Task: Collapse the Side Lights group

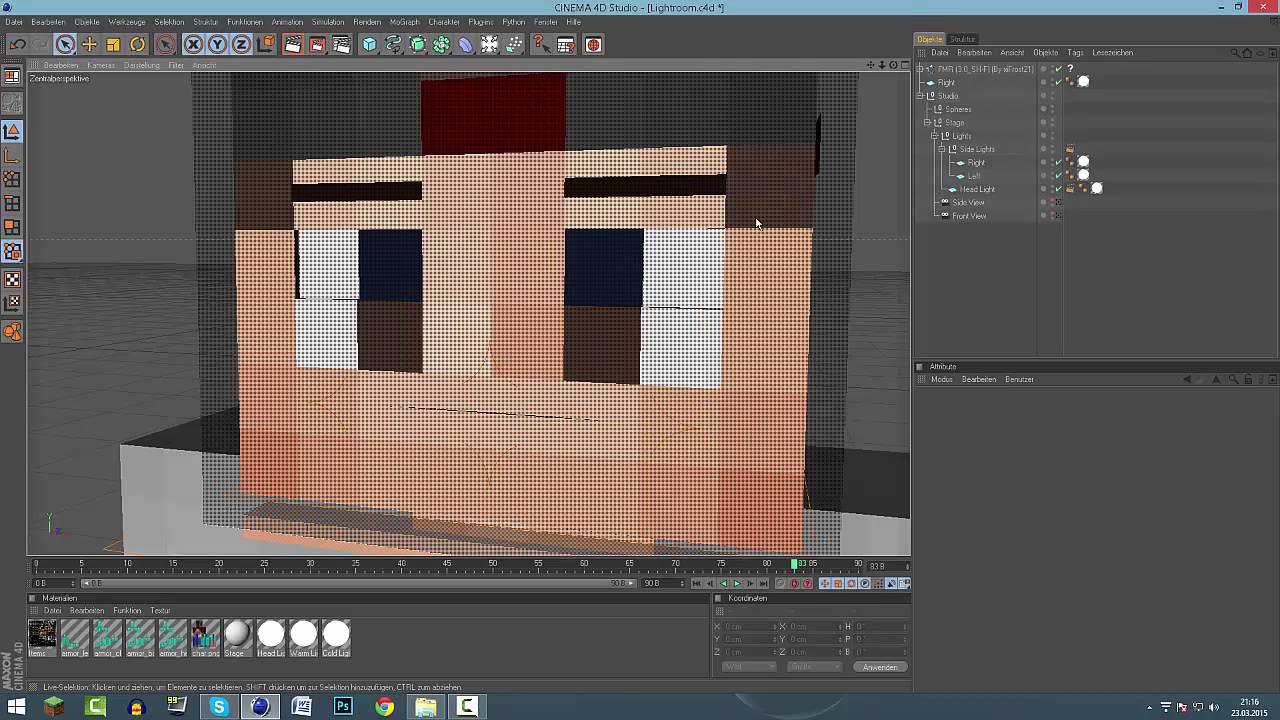Action: tap(941, 149)
